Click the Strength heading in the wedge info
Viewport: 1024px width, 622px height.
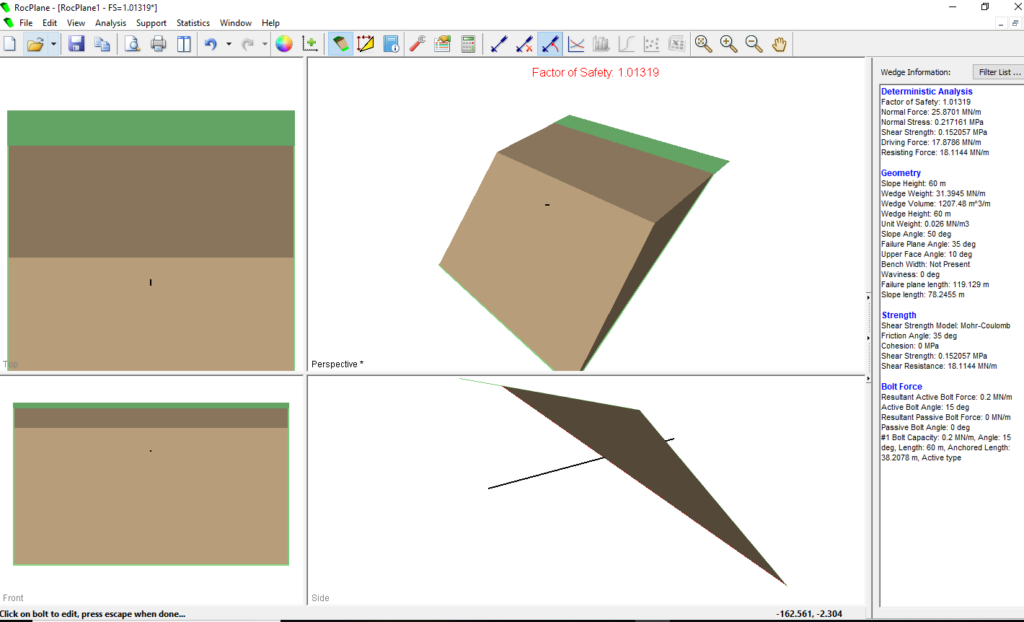tap(899, 315)
